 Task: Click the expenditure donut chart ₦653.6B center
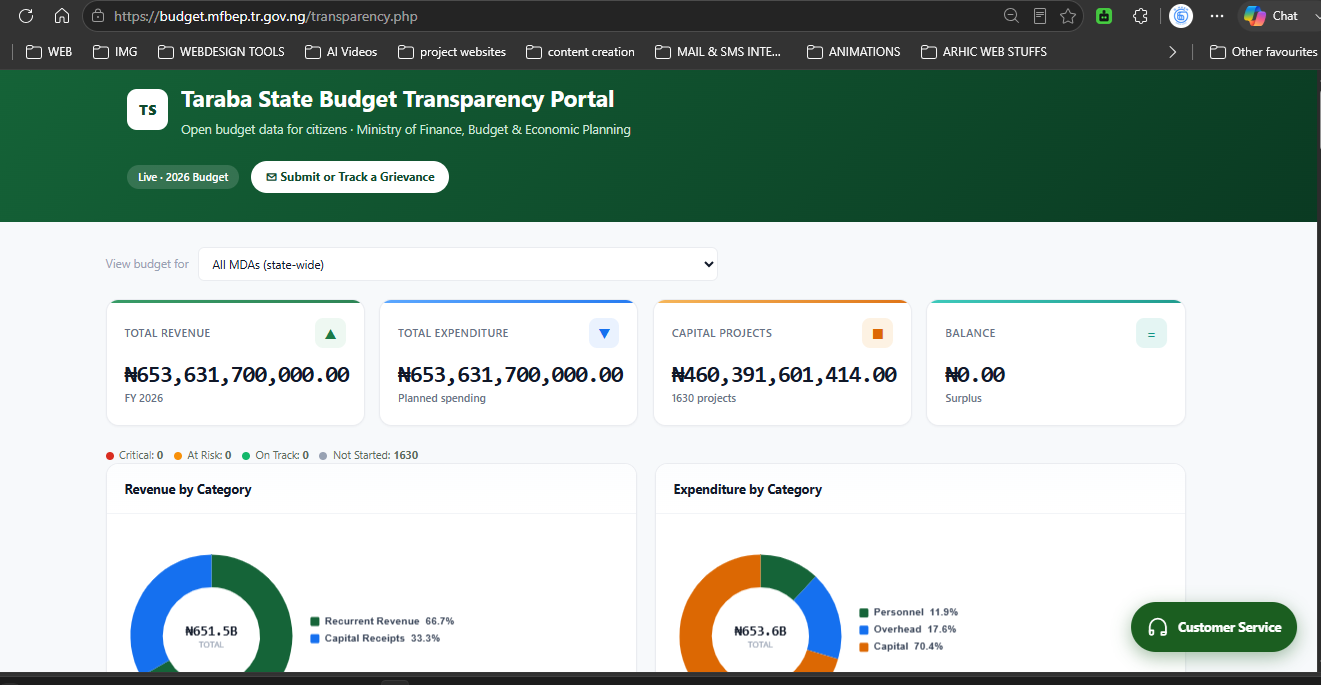(760, 634)
